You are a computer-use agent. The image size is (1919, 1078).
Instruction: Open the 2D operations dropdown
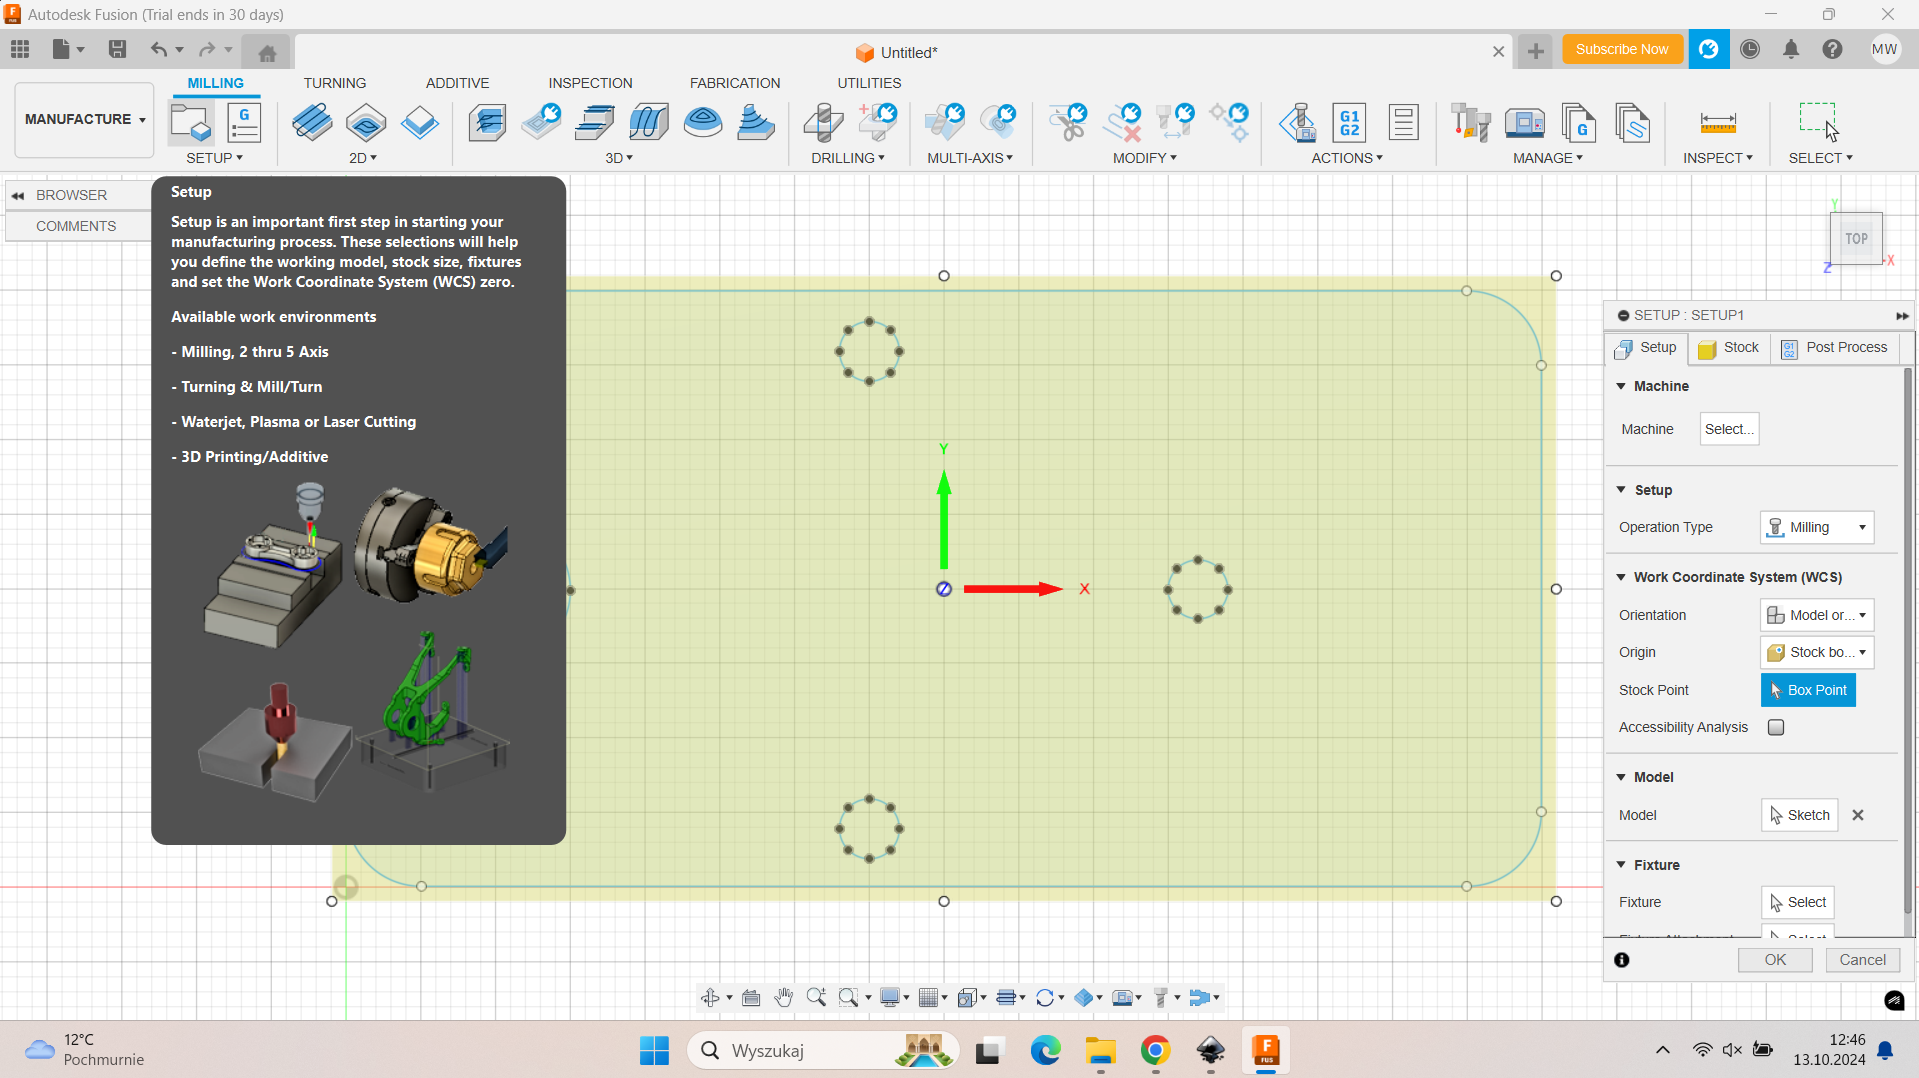click(363, 158)
